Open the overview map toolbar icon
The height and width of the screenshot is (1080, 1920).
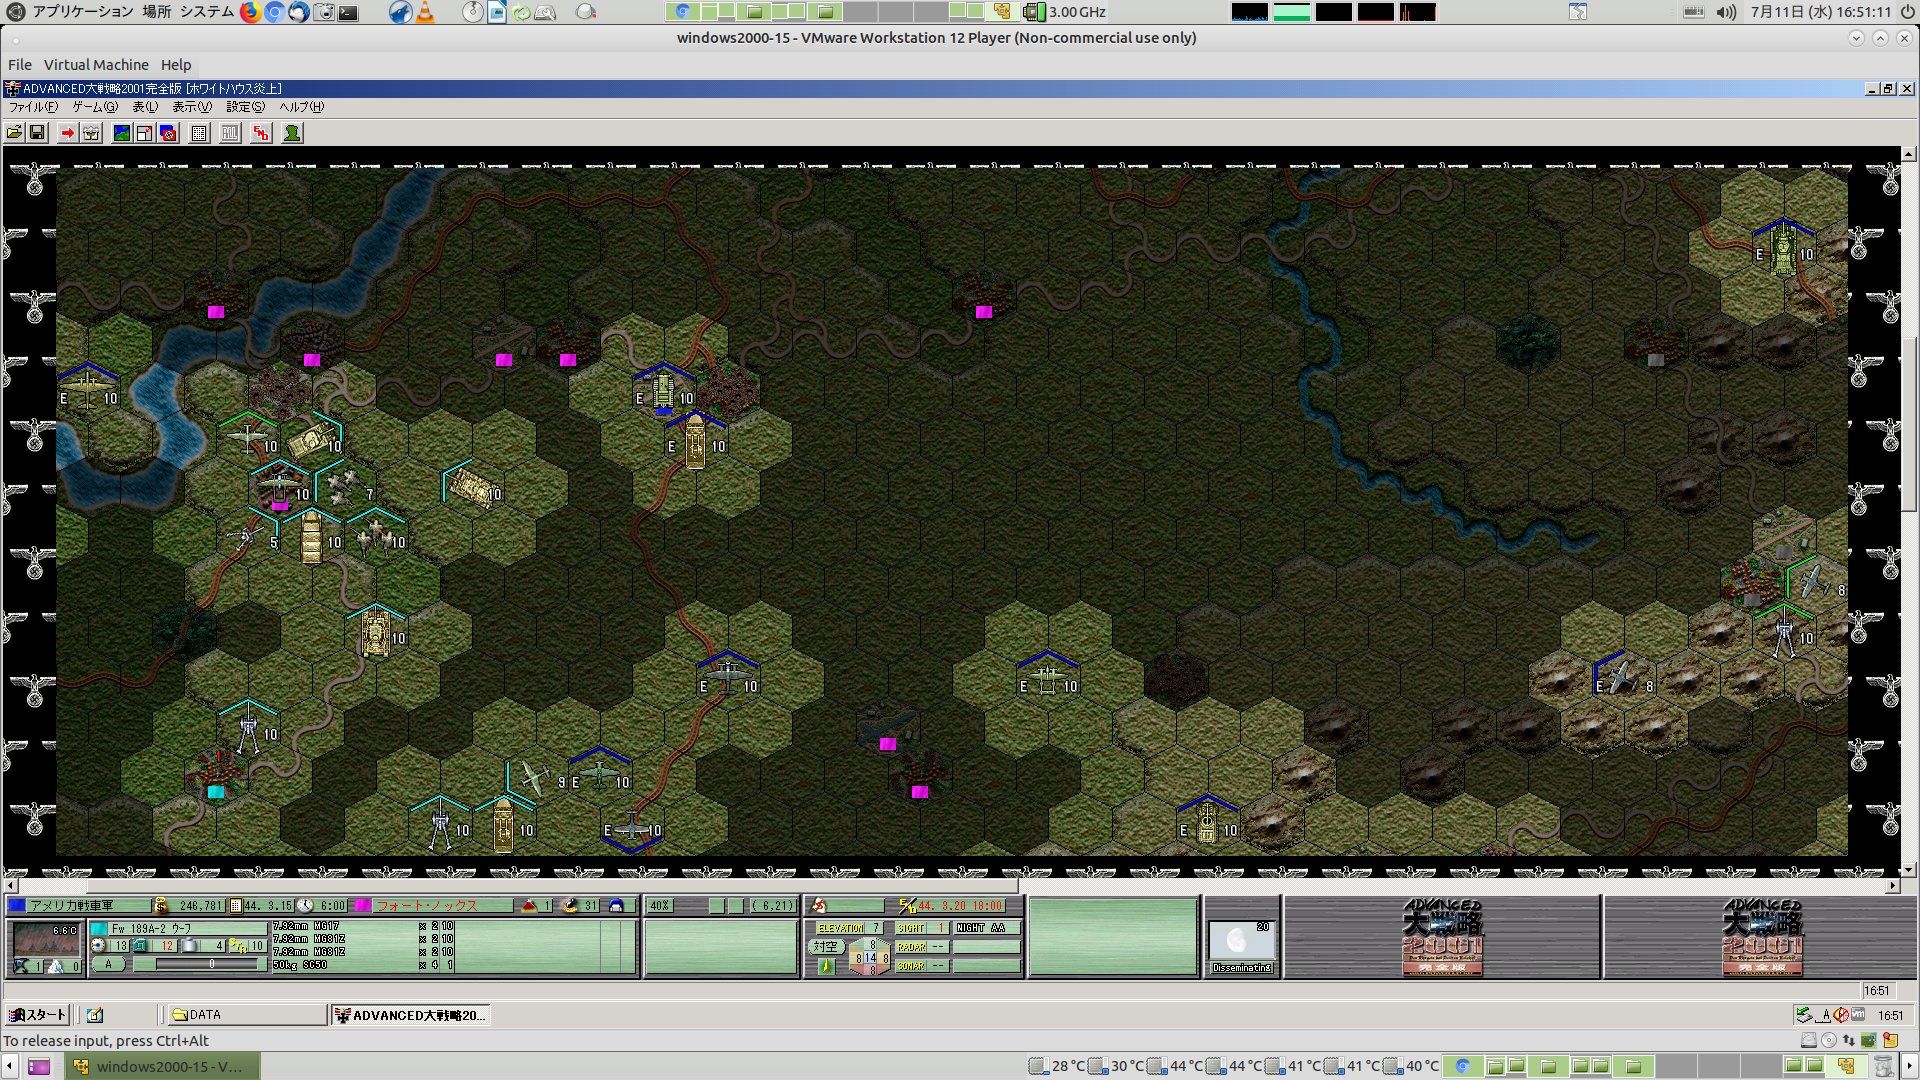pyautogui.click(x=121, y=133)
